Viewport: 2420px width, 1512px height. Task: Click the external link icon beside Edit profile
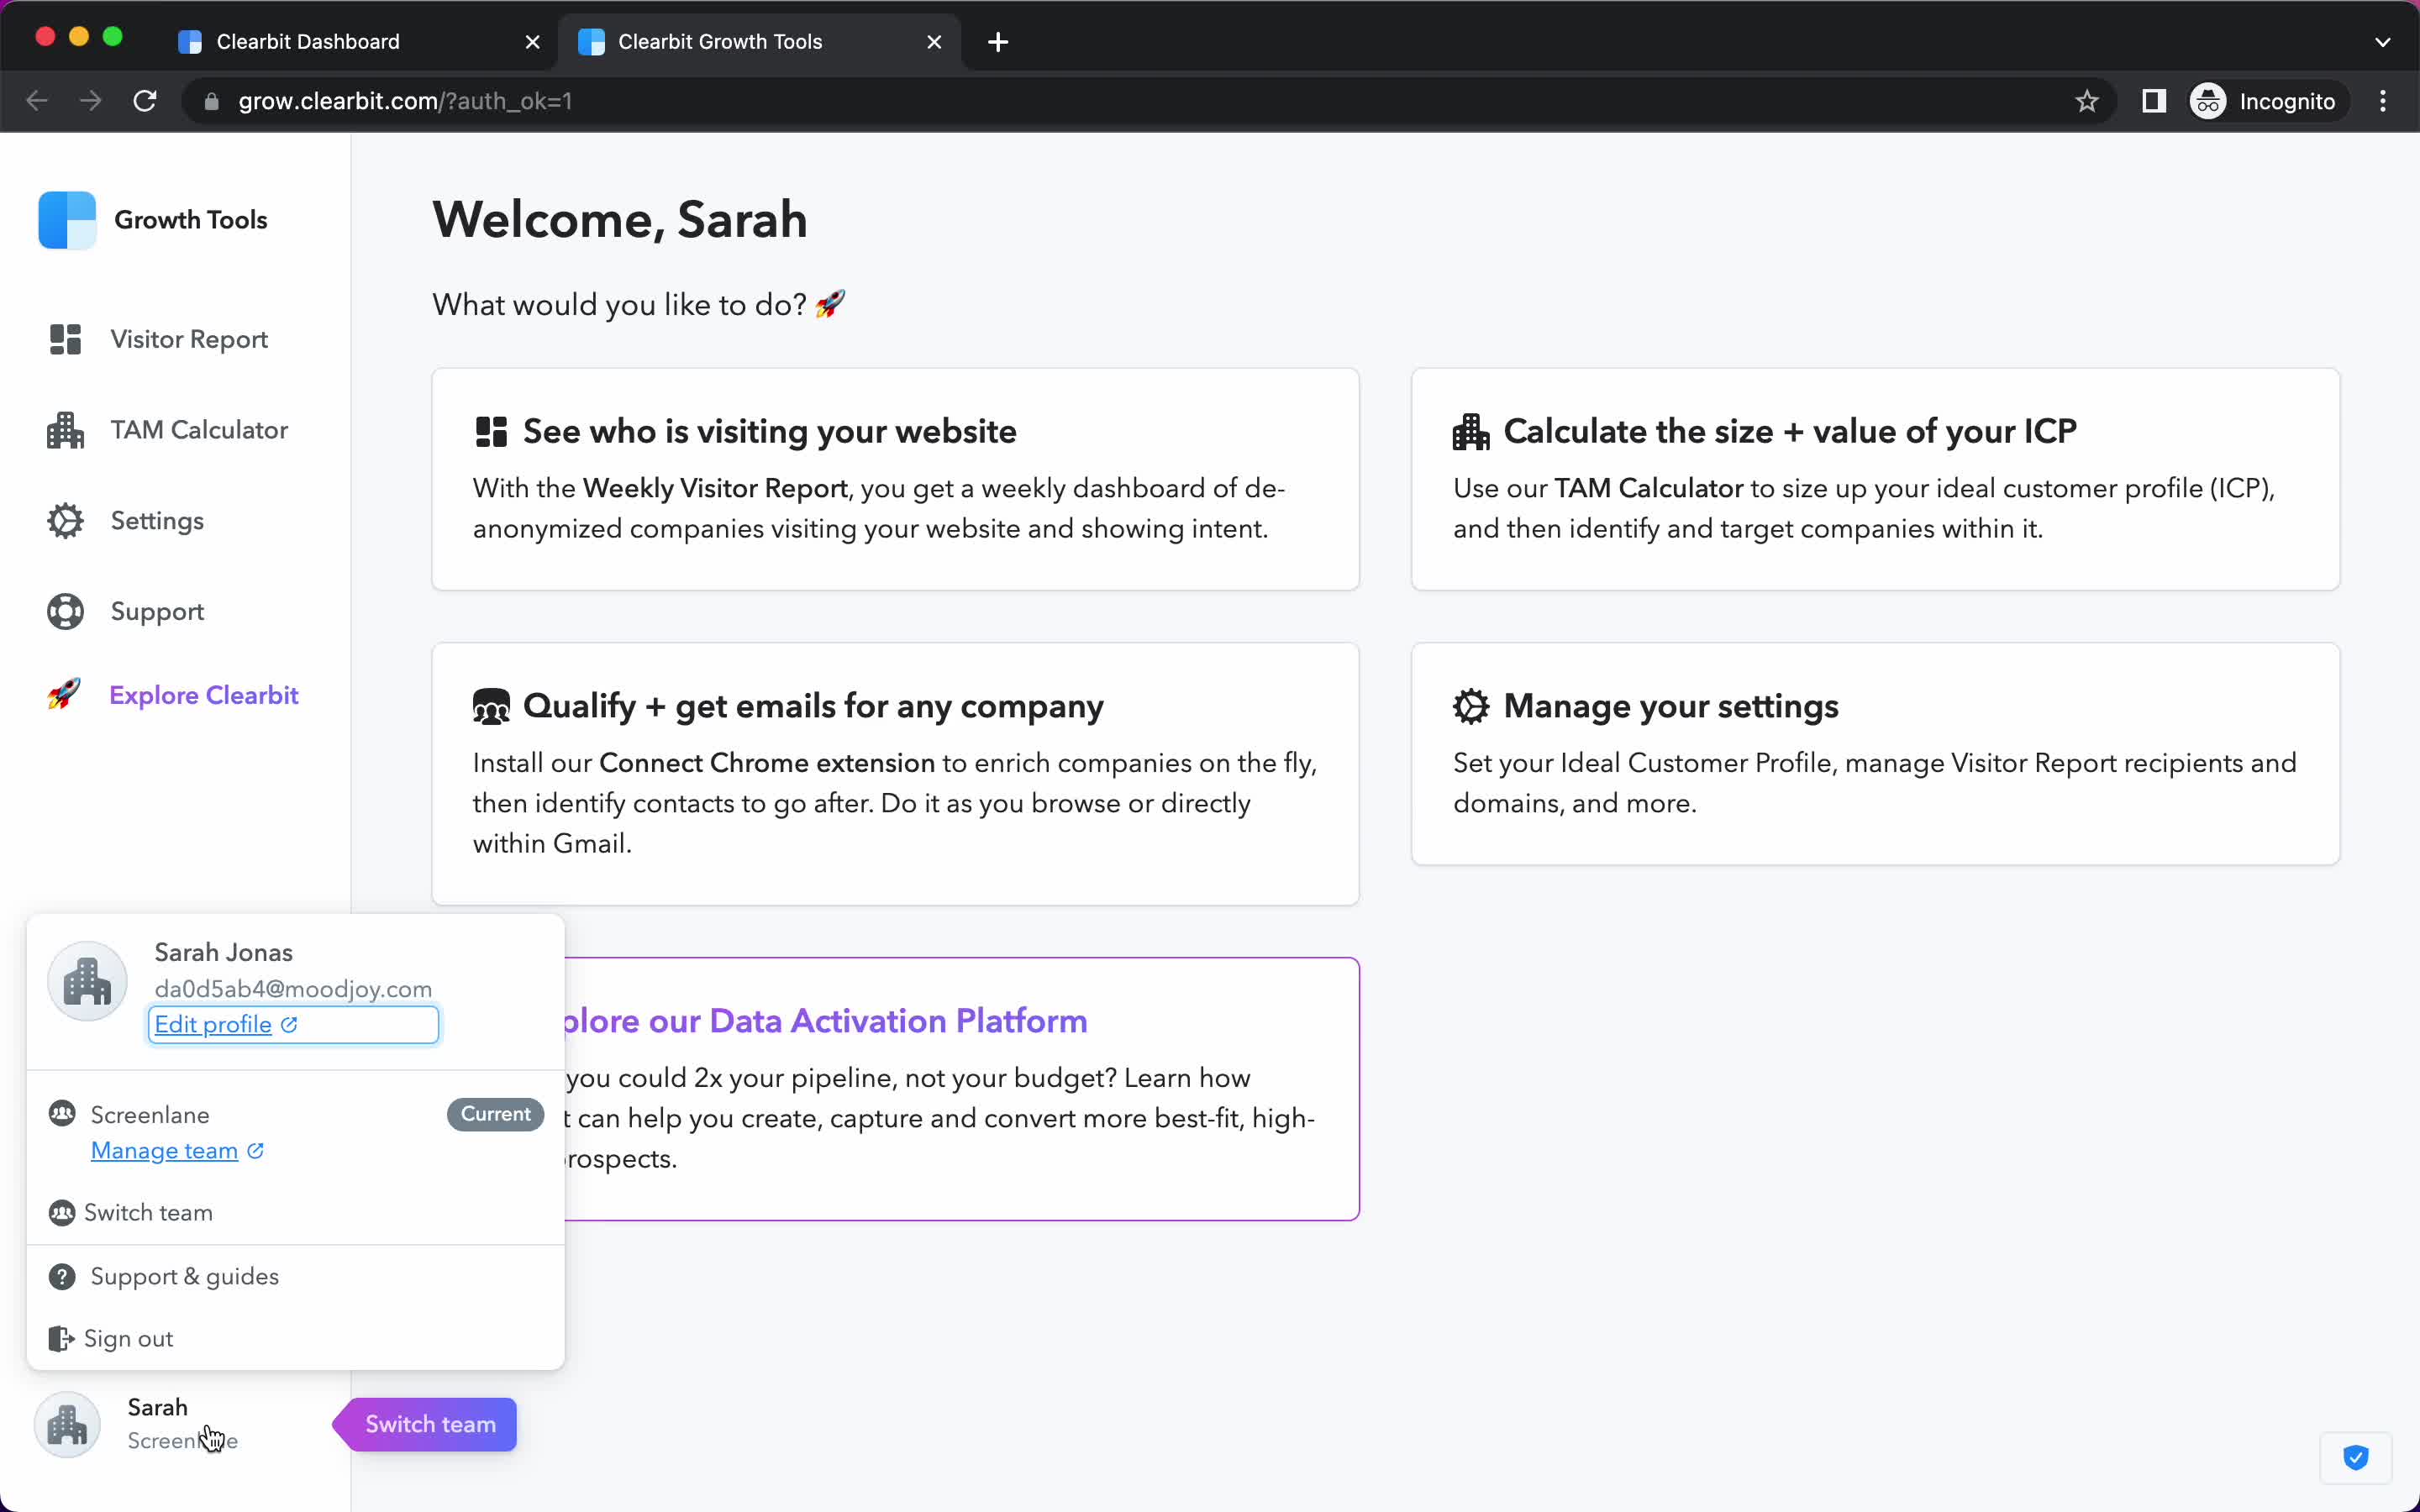click(289, 1024)
